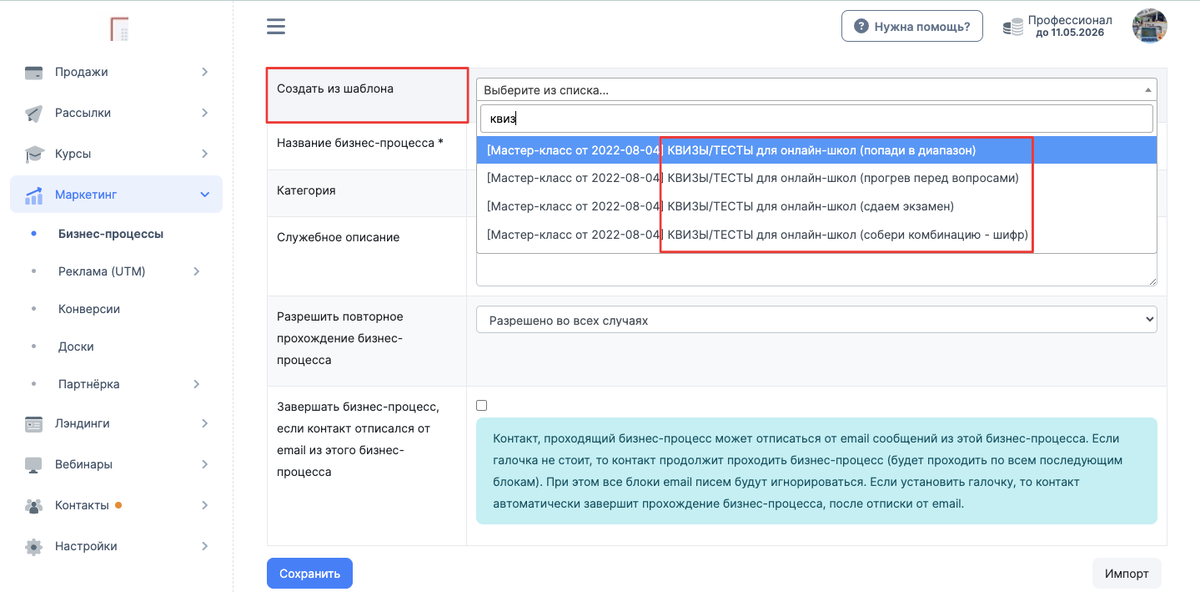
Task: Click the Рассылки paper plane icon
Action: point(34,113)
